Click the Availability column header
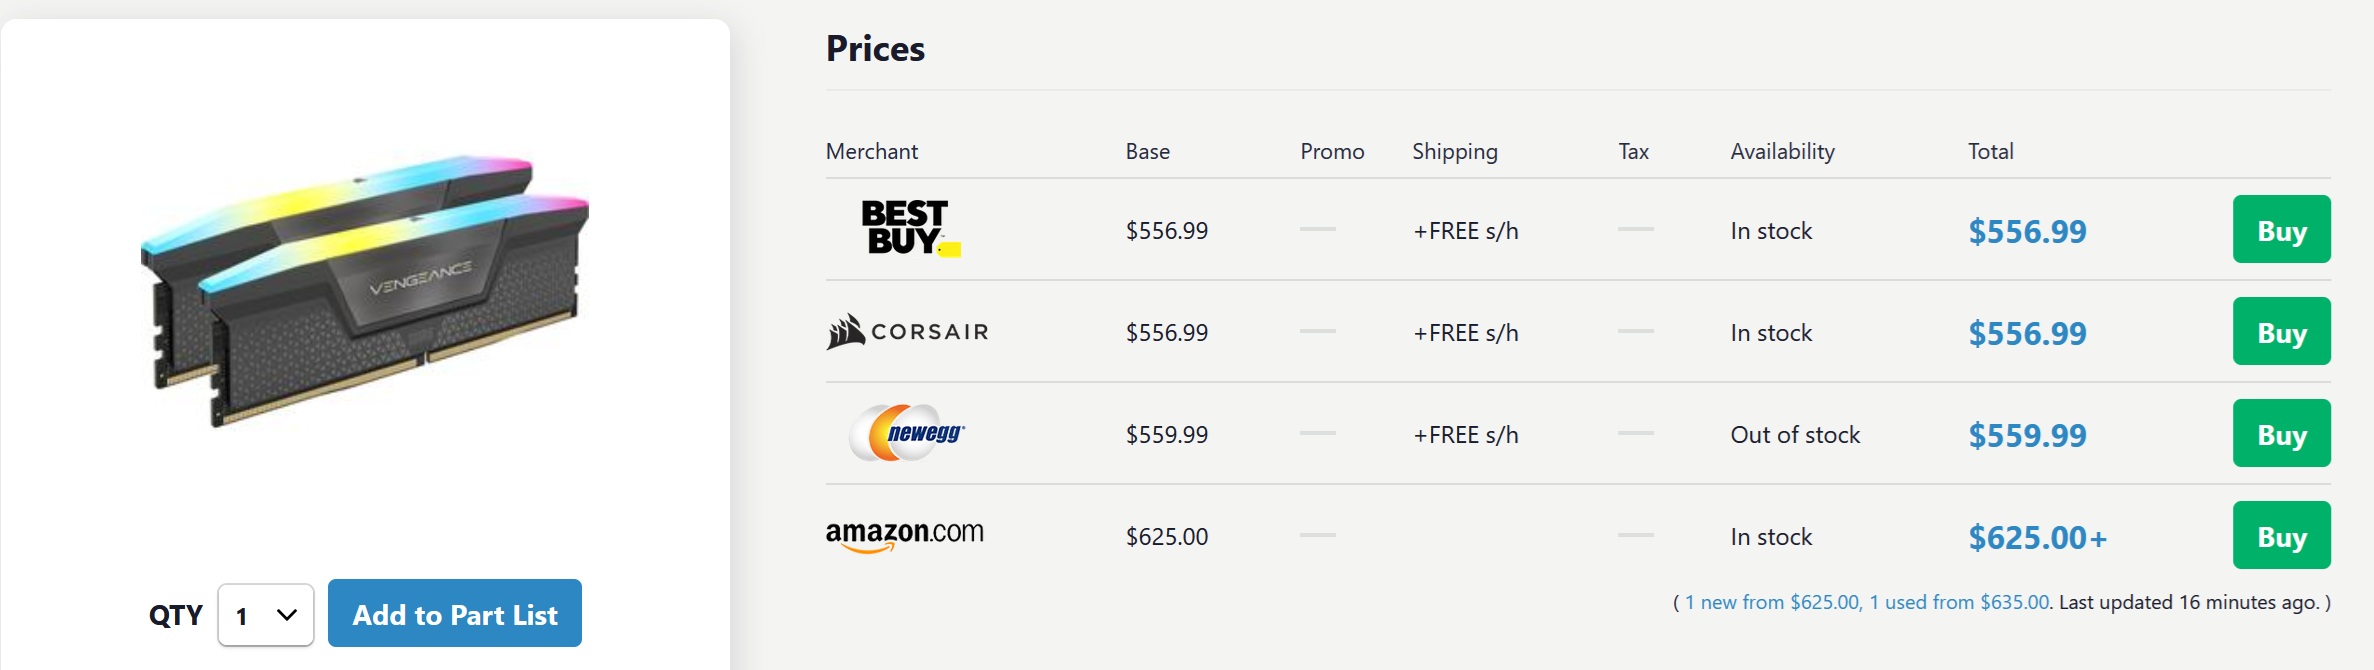 [1782, 151]
